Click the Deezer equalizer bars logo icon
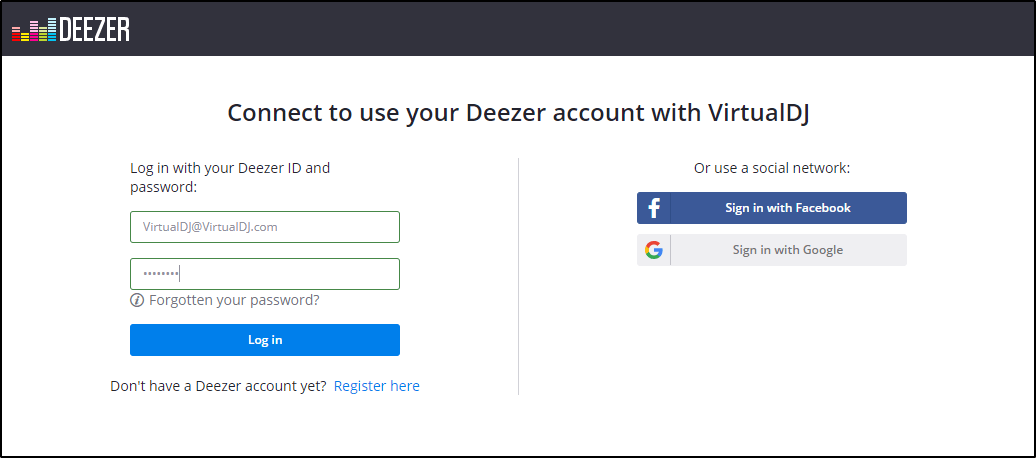The width and height of the screenshot is (1036, 458). 34,30
